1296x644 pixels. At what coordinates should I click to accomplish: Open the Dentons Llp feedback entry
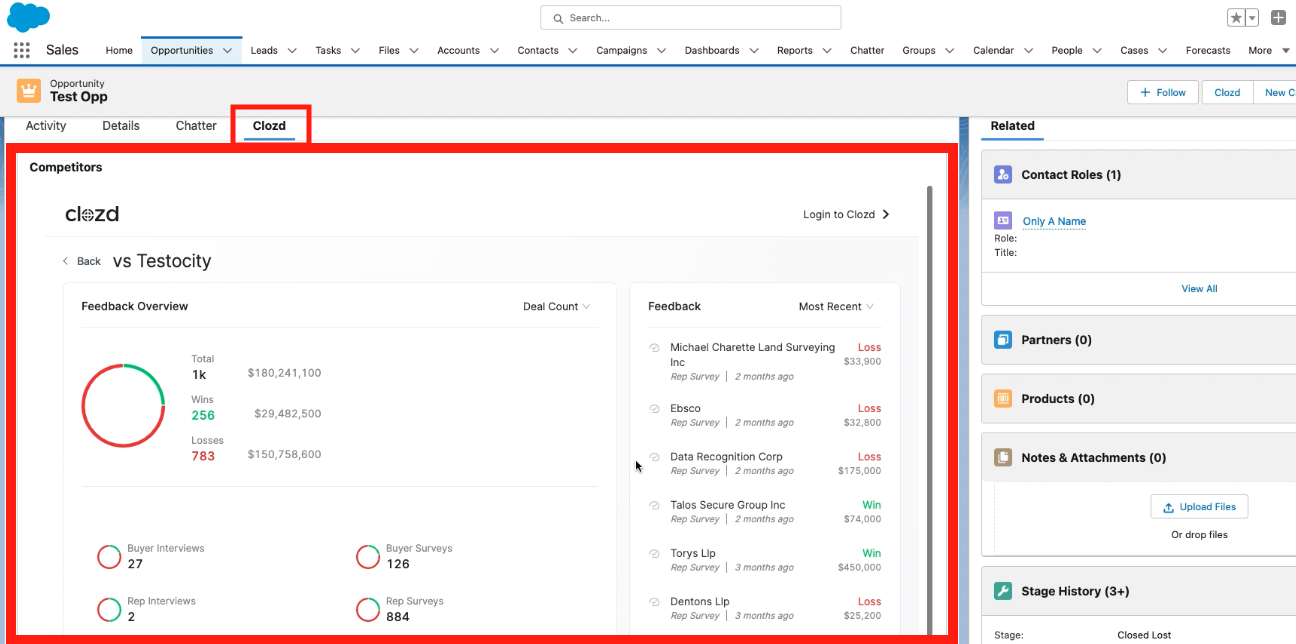point(700,602)
